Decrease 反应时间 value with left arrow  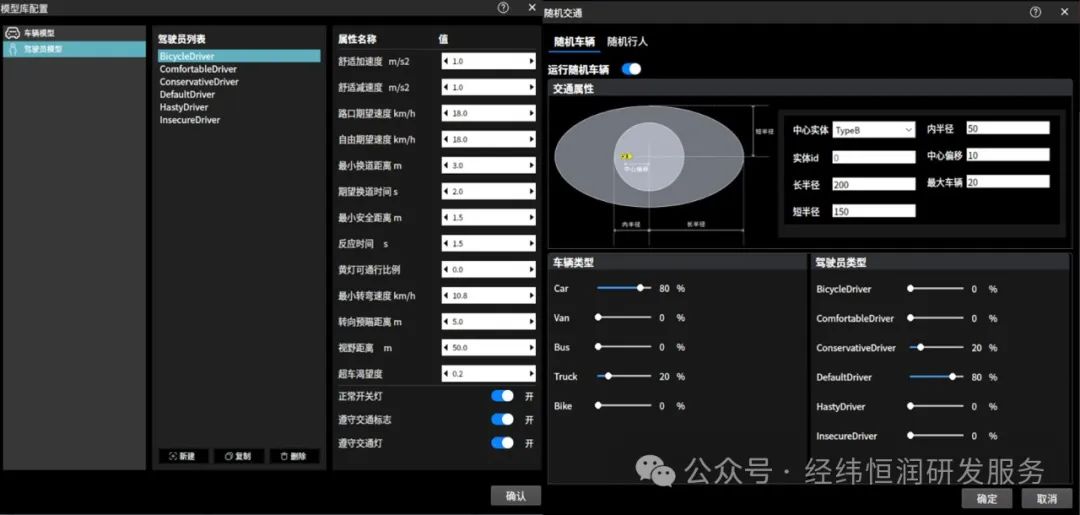coord(446,244)
